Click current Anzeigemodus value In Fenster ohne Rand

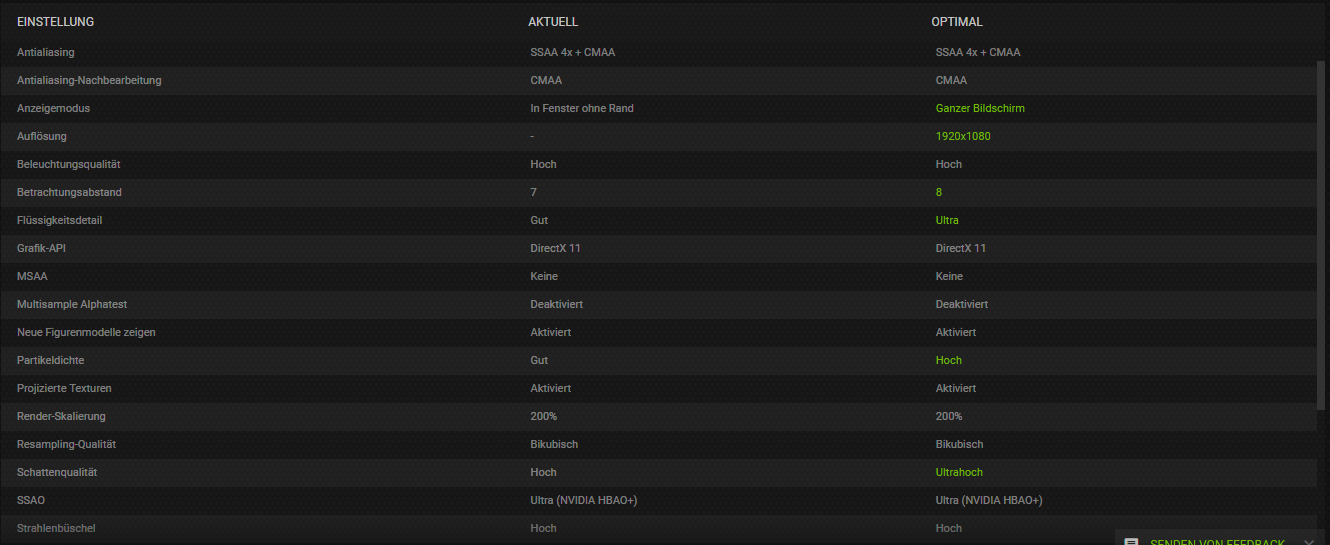(582, 108)
